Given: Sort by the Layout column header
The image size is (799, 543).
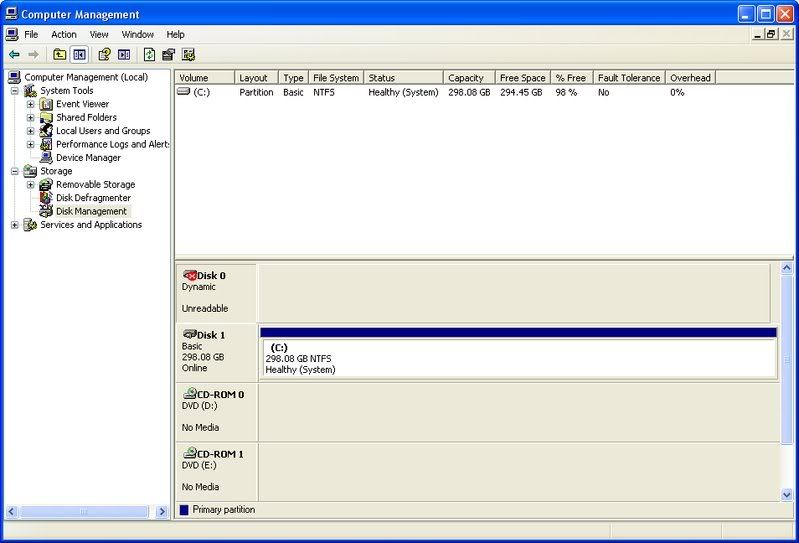Looking at the screenshot, I should pyautogui.click(x=256, y=78).
